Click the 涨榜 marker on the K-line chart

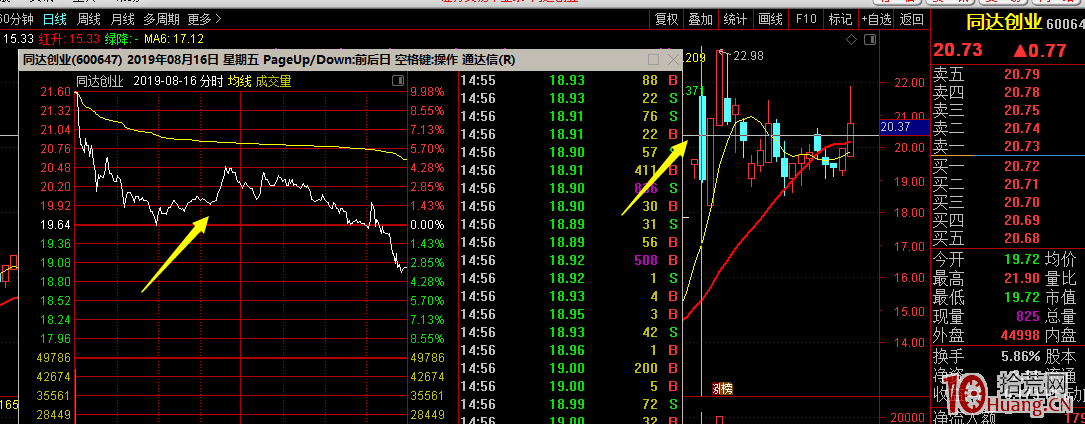[x=722, y=389]
